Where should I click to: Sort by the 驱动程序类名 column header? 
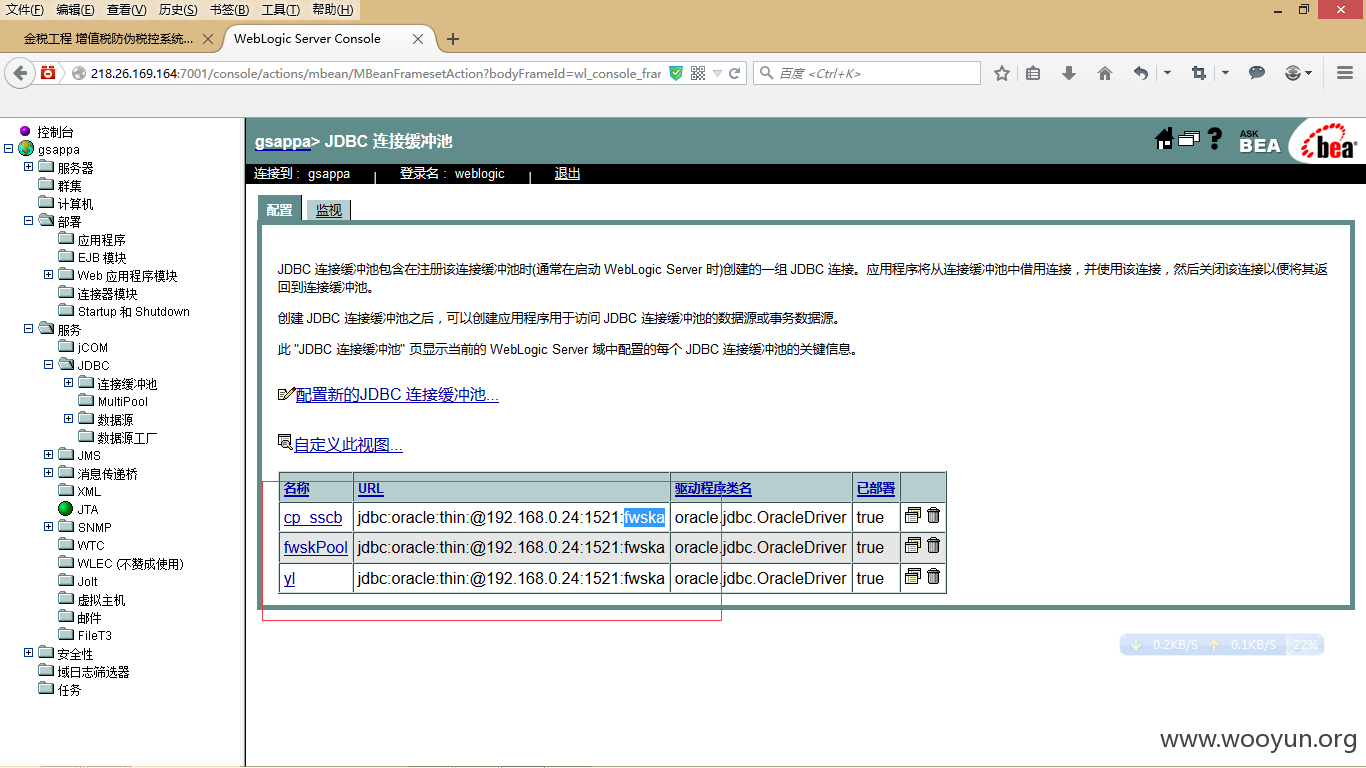coord(713,488)
